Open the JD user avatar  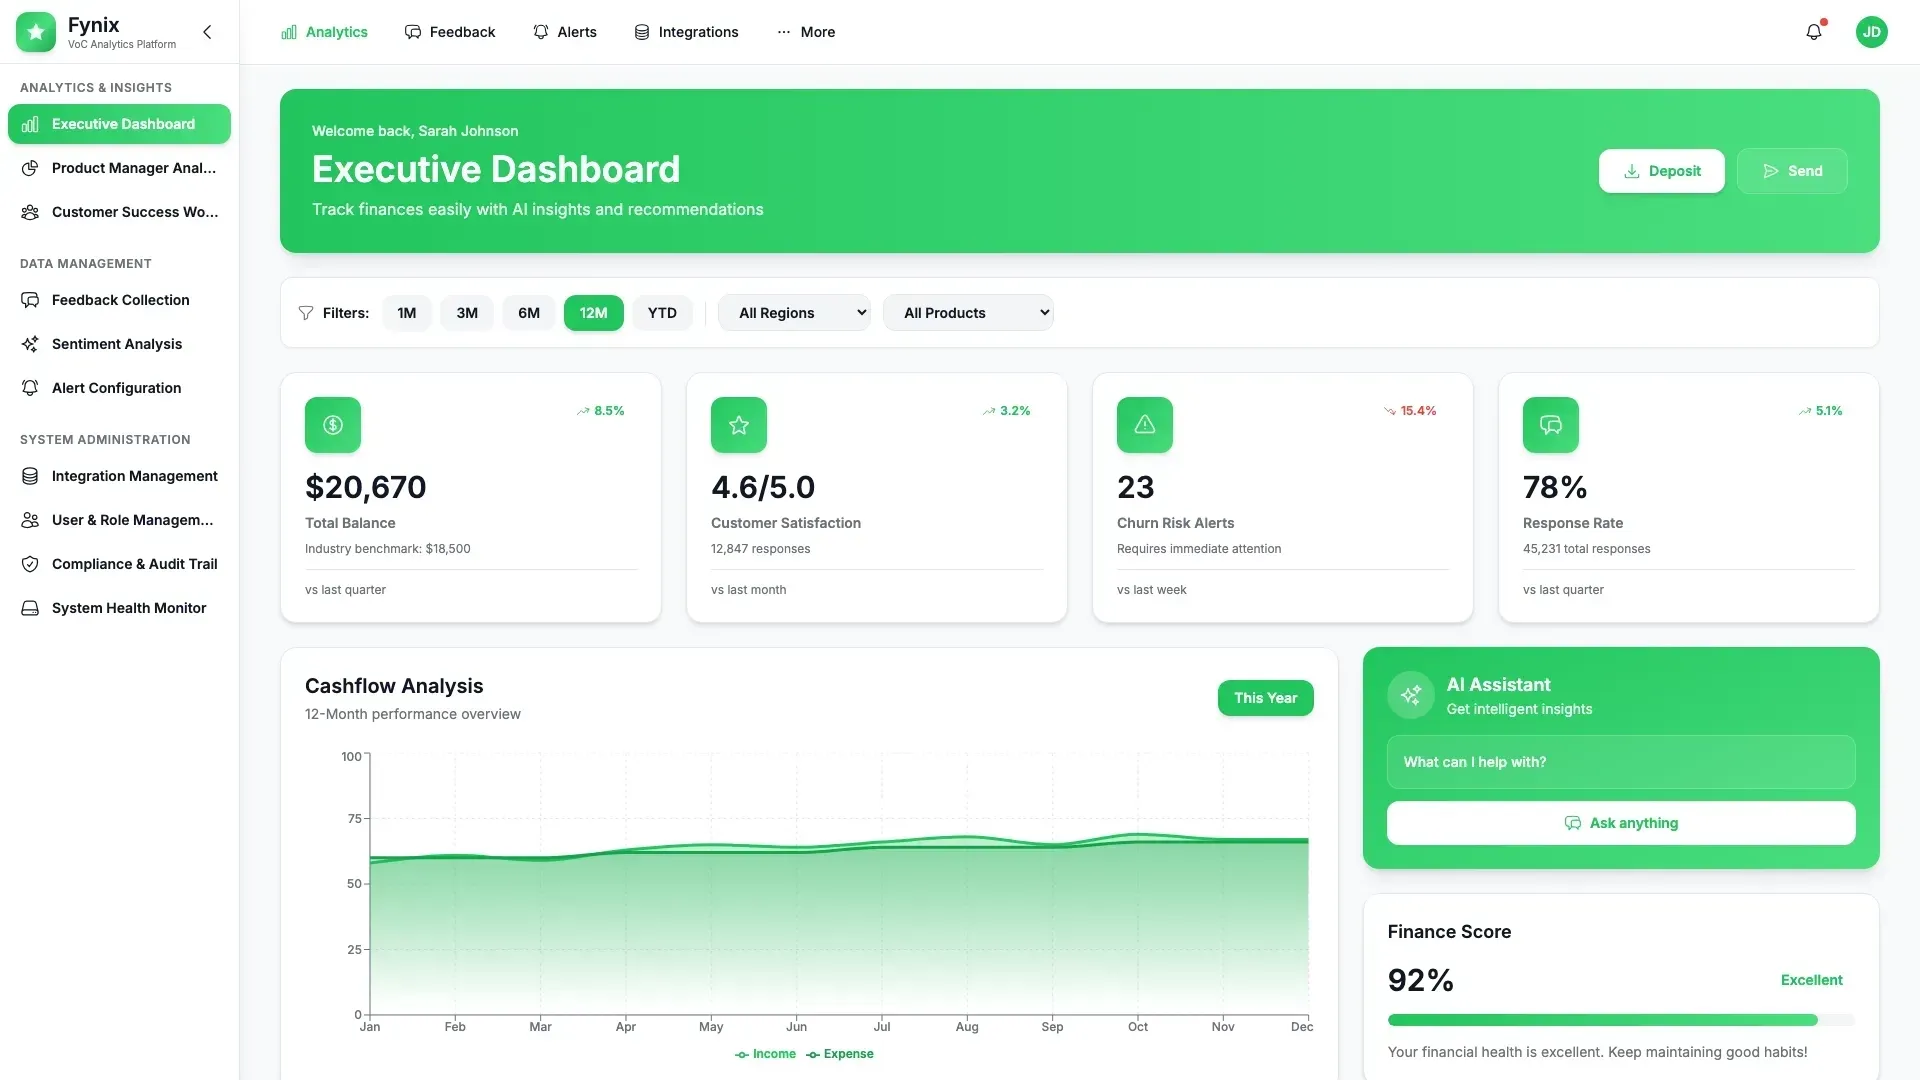[1871, 32]
